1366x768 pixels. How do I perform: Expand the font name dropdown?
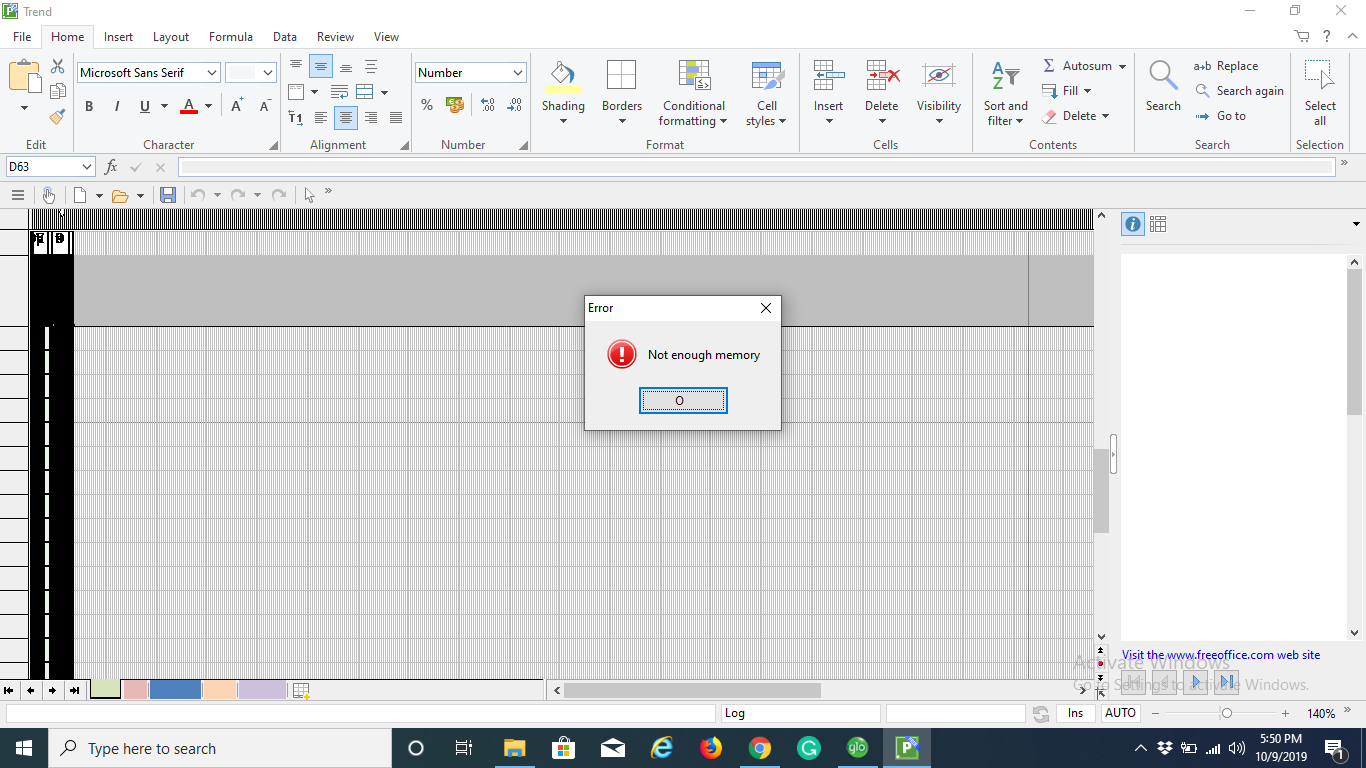(212, 73)
